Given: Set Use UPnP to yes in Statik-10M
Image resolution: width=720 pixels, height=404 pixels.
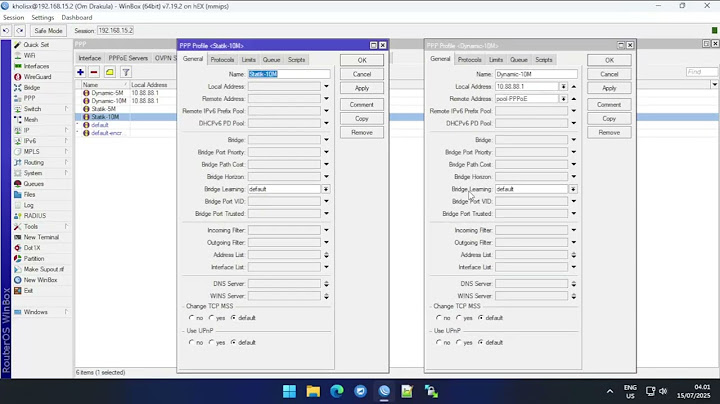Looking at the screenshot, I should click(212, 342).
